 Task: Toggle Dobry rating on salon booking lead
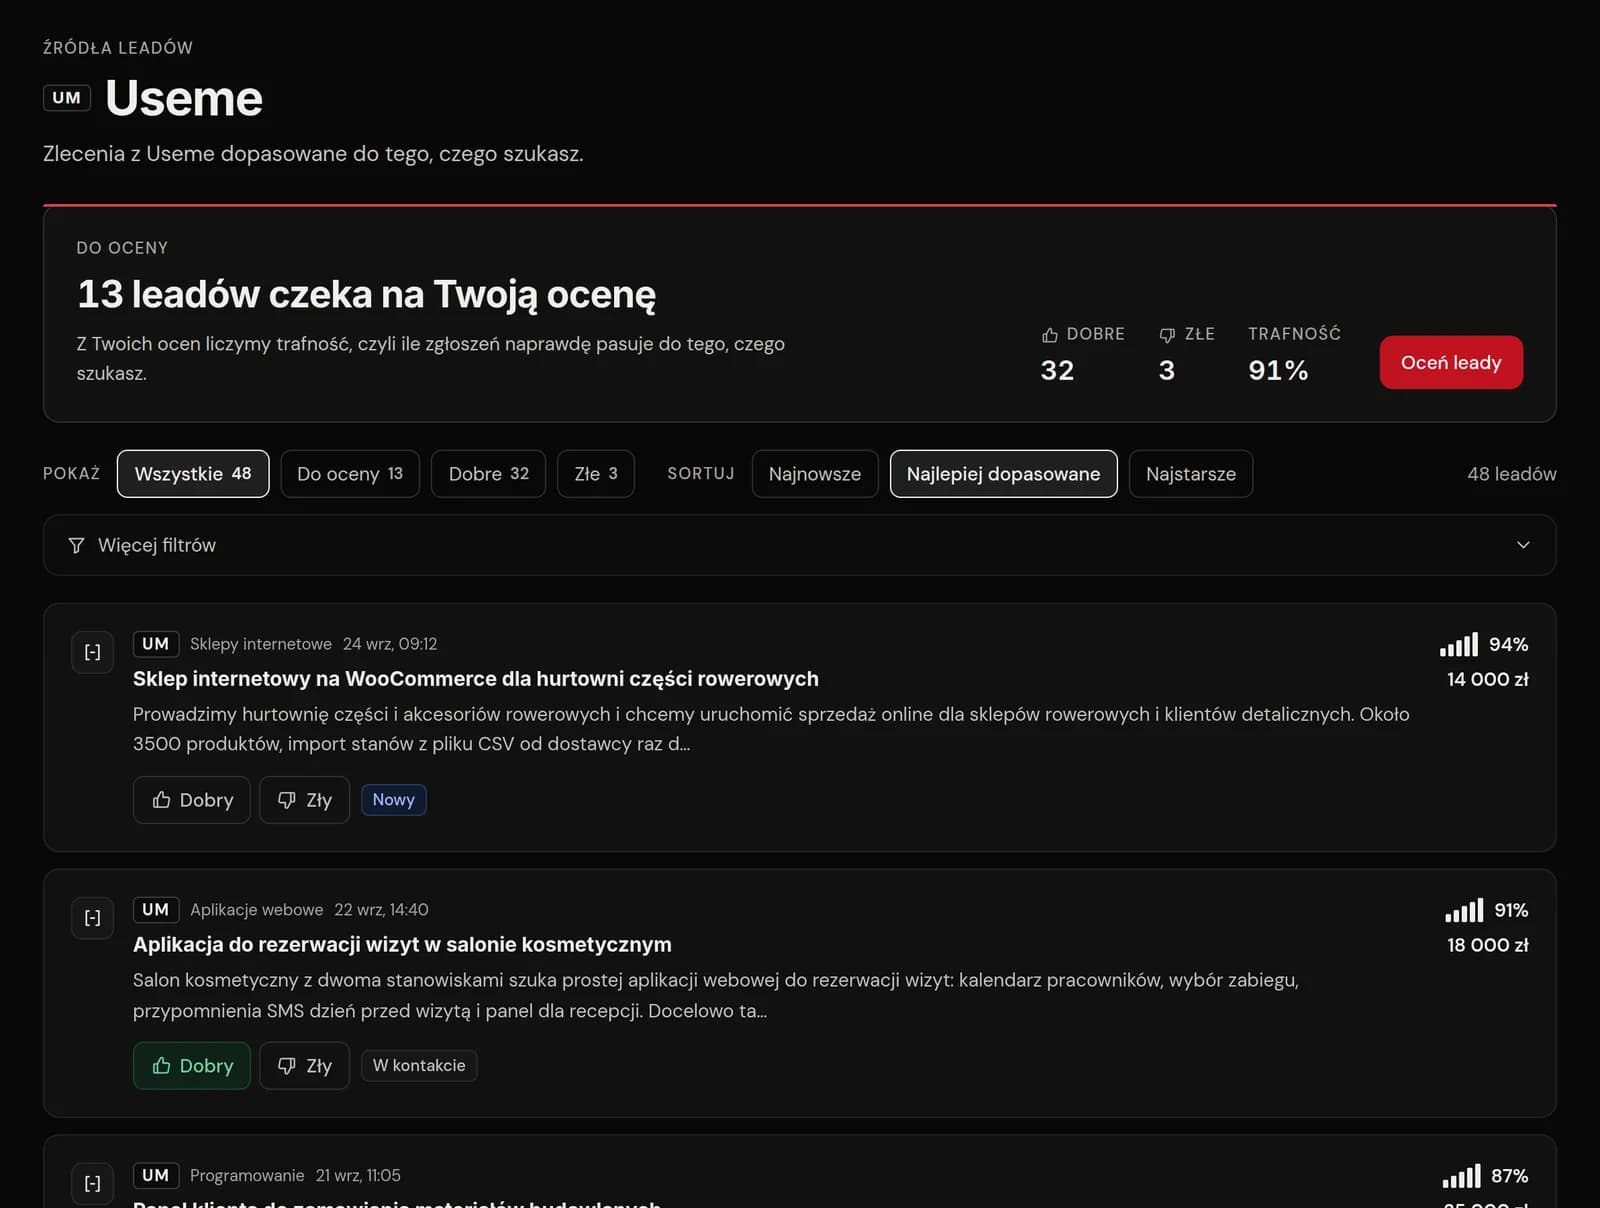click(x=192, y=1066)
